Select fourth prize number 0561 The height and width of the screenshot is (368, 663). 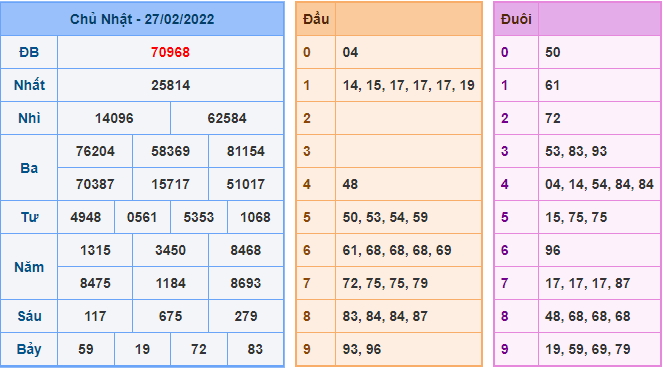(x=142, y=217)
